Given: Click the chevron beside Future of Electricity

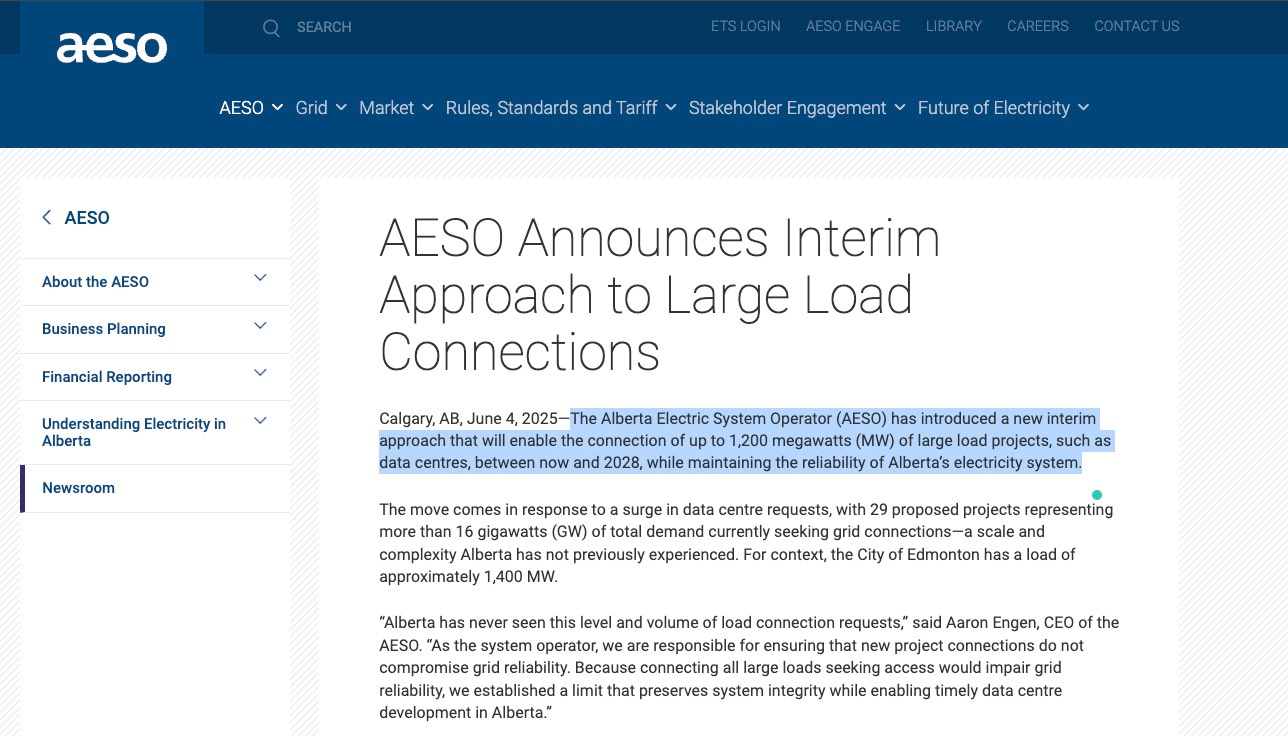Looking at the screenshot, I should click(1084, 108).
